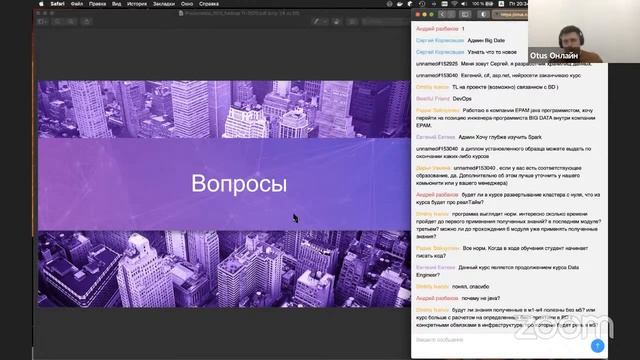Click the markup pen tool in the Preview toolbar

tap(316, 21)
